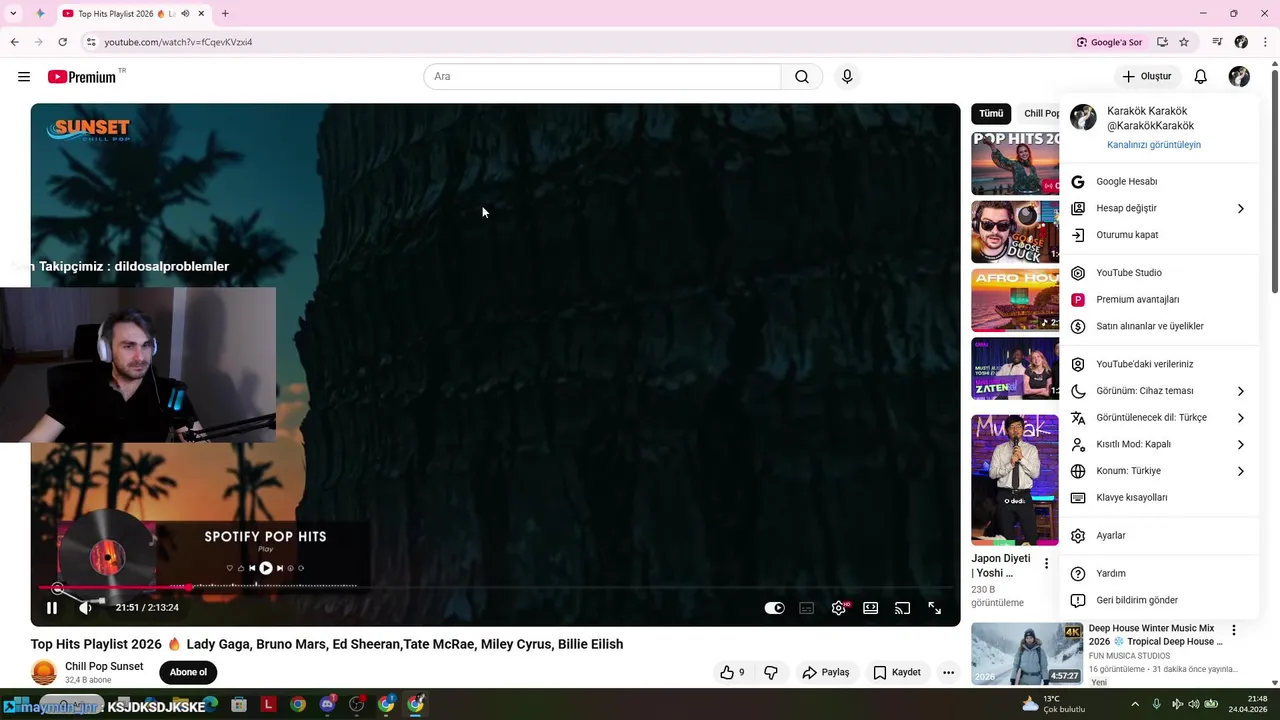Open more actions under video
Viewport: 1280px width, 720px height.
click(x=948, y=673)
